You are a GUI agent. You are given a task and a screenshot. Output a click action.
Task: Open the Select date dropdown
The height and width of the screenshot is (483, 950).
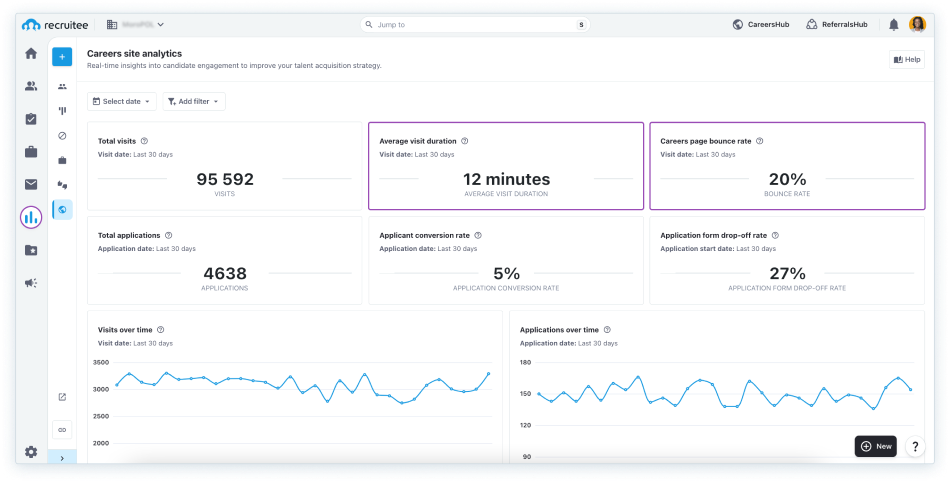click(123, 101)
